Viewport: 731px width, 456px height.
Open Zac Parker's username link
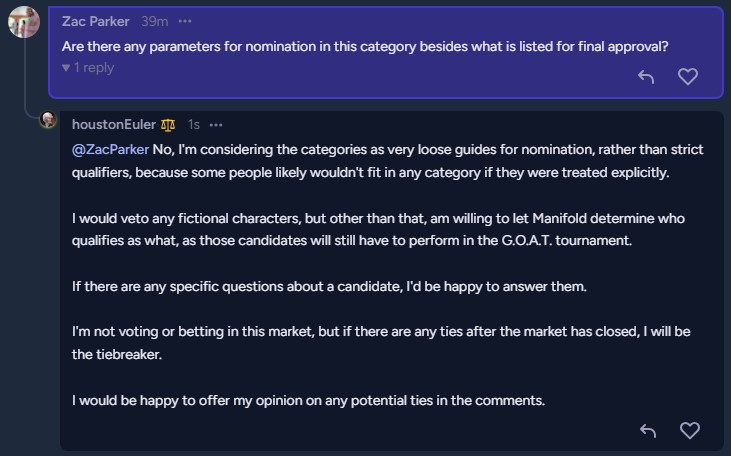click(96, 21)
